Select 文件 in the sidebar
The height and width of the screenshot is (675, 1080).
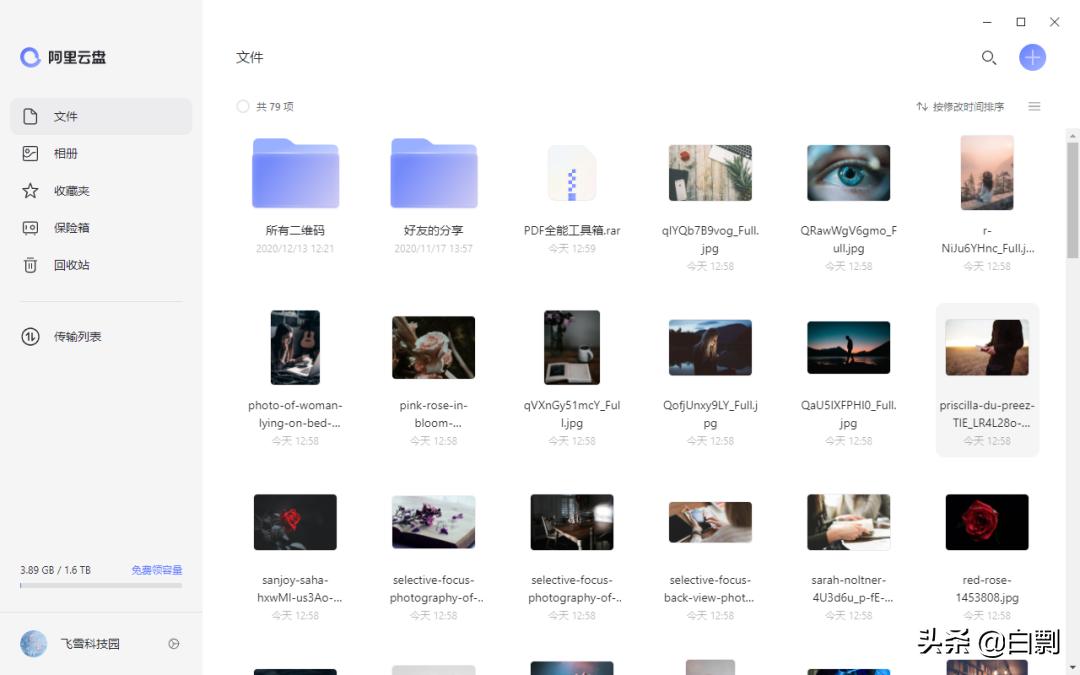[66, 115]
